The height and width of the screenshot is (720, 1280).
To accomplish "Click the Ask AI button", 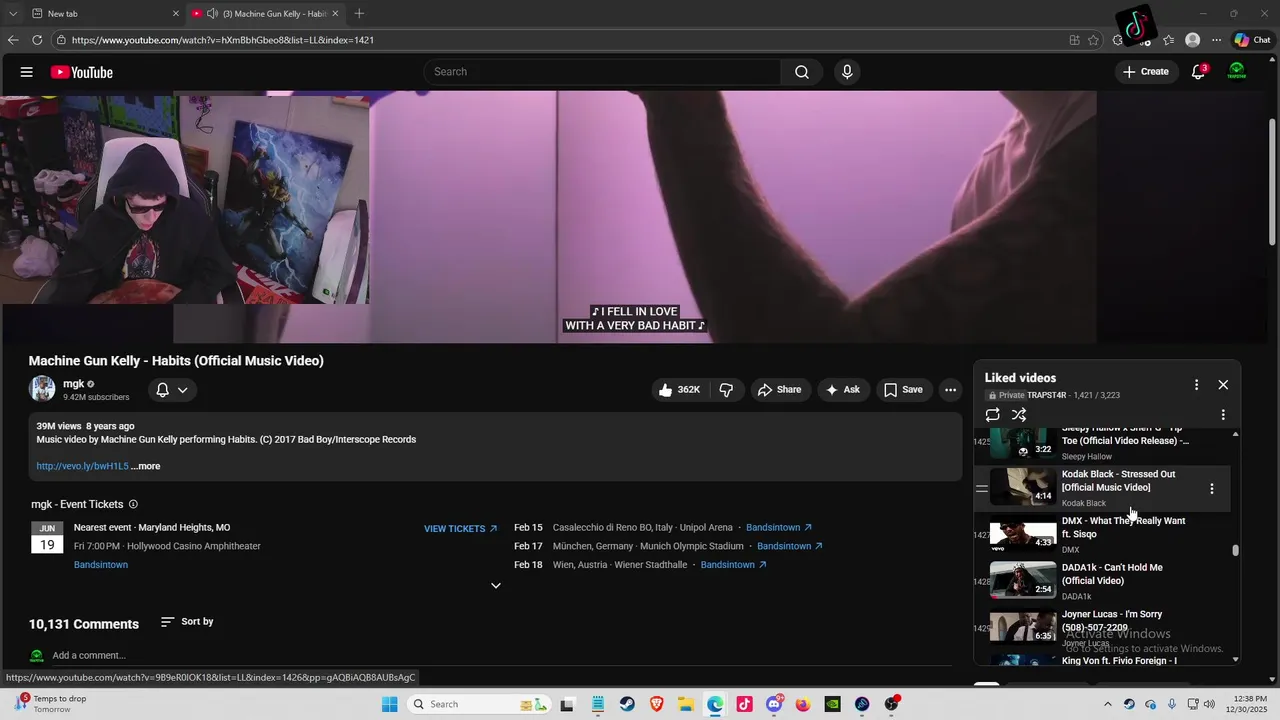I will 842,390.
